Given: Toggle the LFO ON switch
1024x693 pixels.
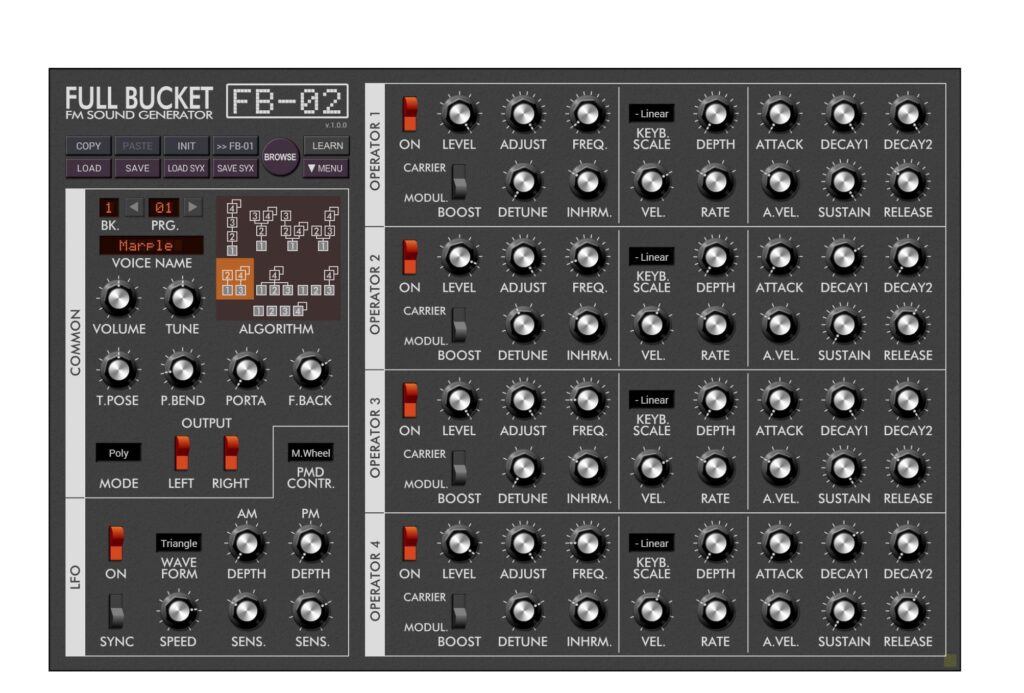Looking at the screenshot, I should (x=116, y=543).
